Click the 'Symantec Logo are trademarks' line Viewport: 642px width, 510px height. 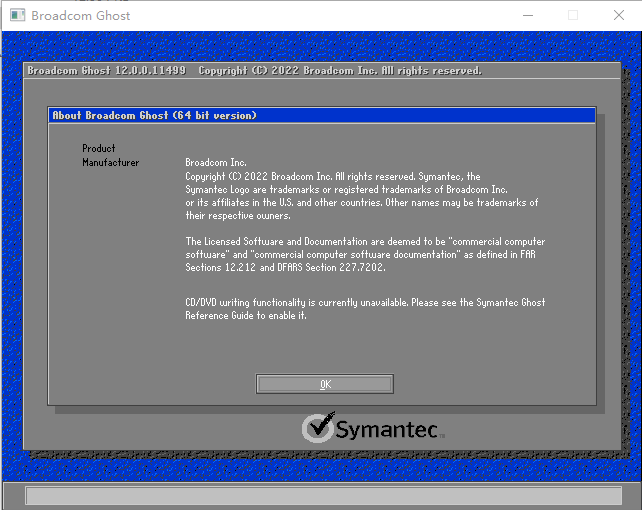(346, 190)
